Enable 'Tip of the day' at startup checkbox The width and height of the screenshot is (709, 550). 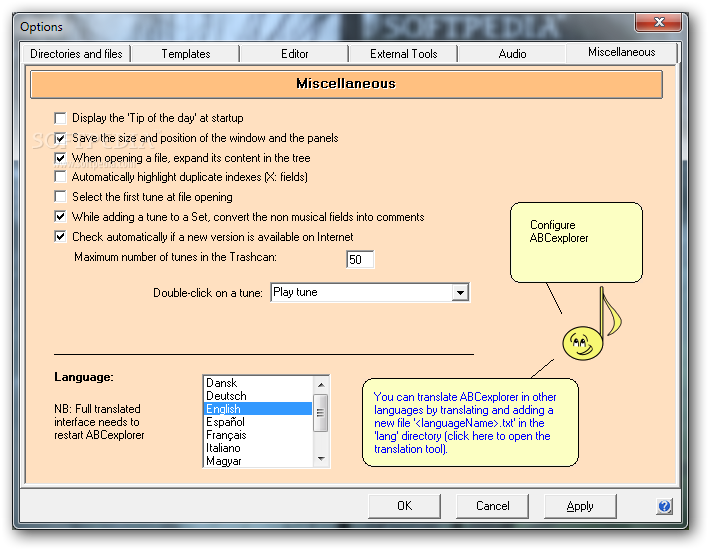coord(60,118)
